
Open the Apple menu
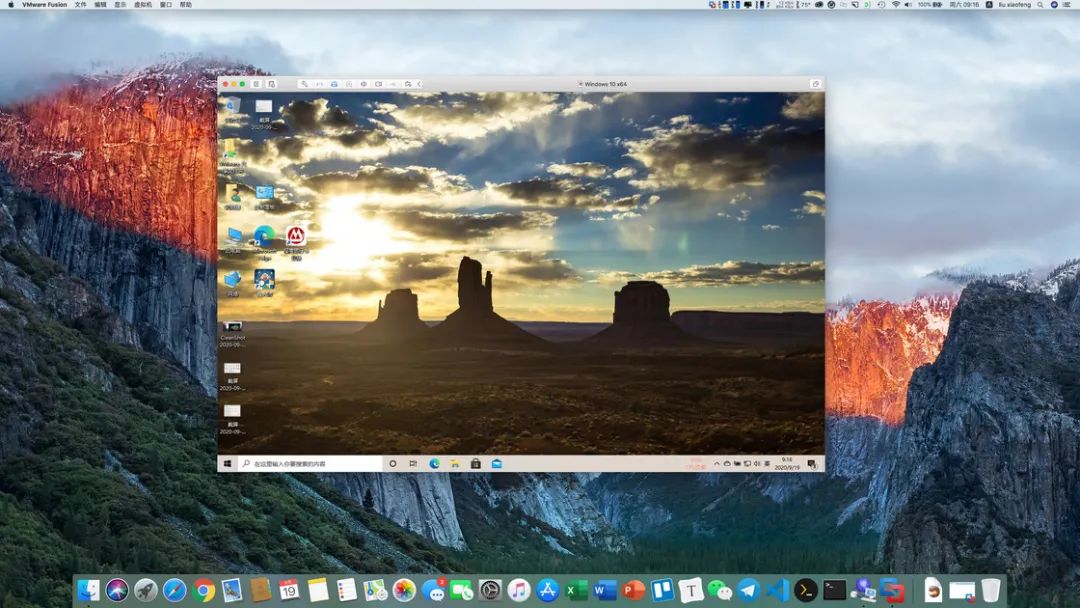coord(10,4)
